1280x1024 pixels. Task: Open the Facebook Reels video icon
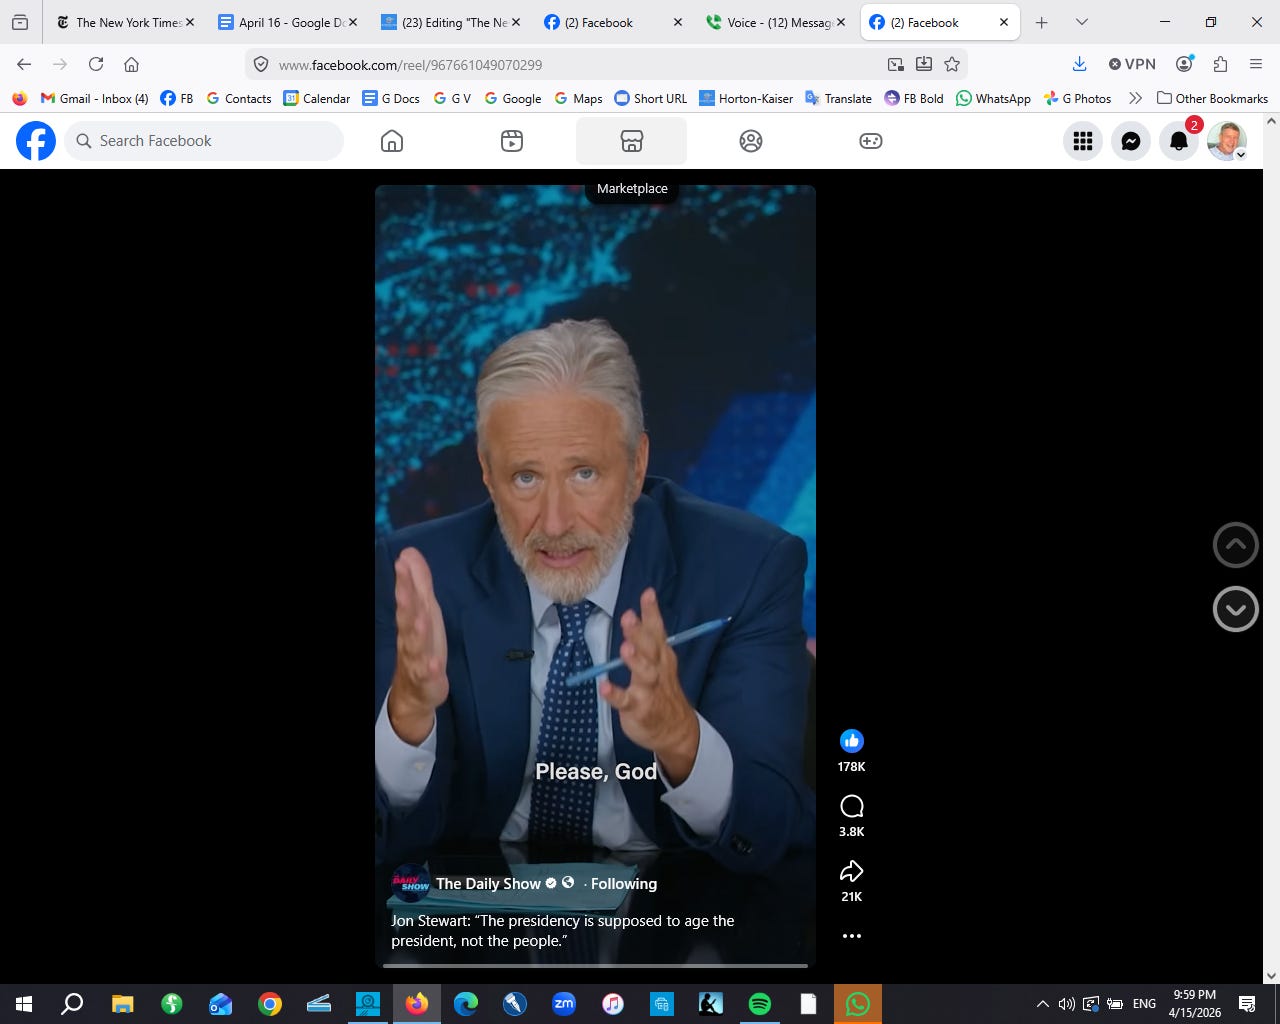[x=512, y=141]
